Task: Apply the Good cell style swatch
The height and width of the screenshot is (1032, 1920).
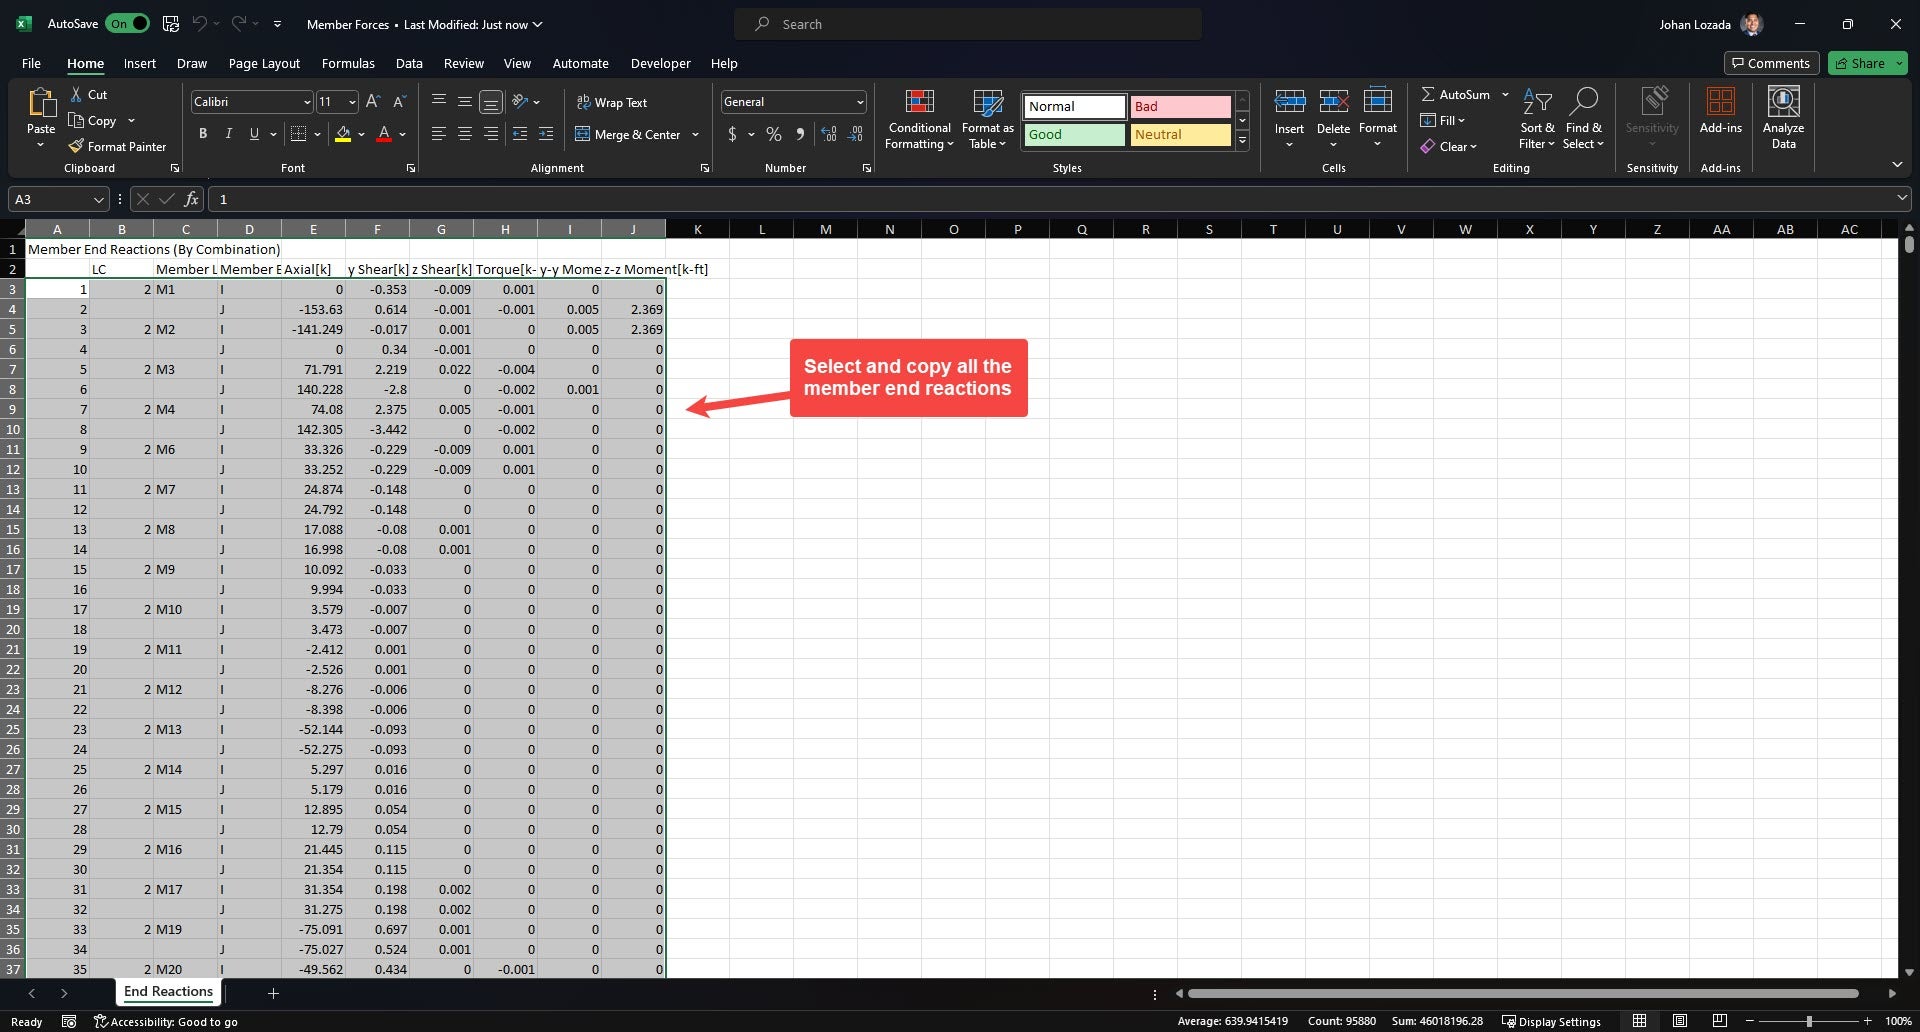Action: click(x=1074, y=135)
